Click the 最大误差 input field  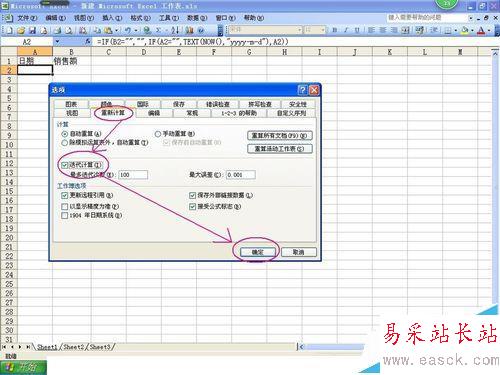coord(241,175)
